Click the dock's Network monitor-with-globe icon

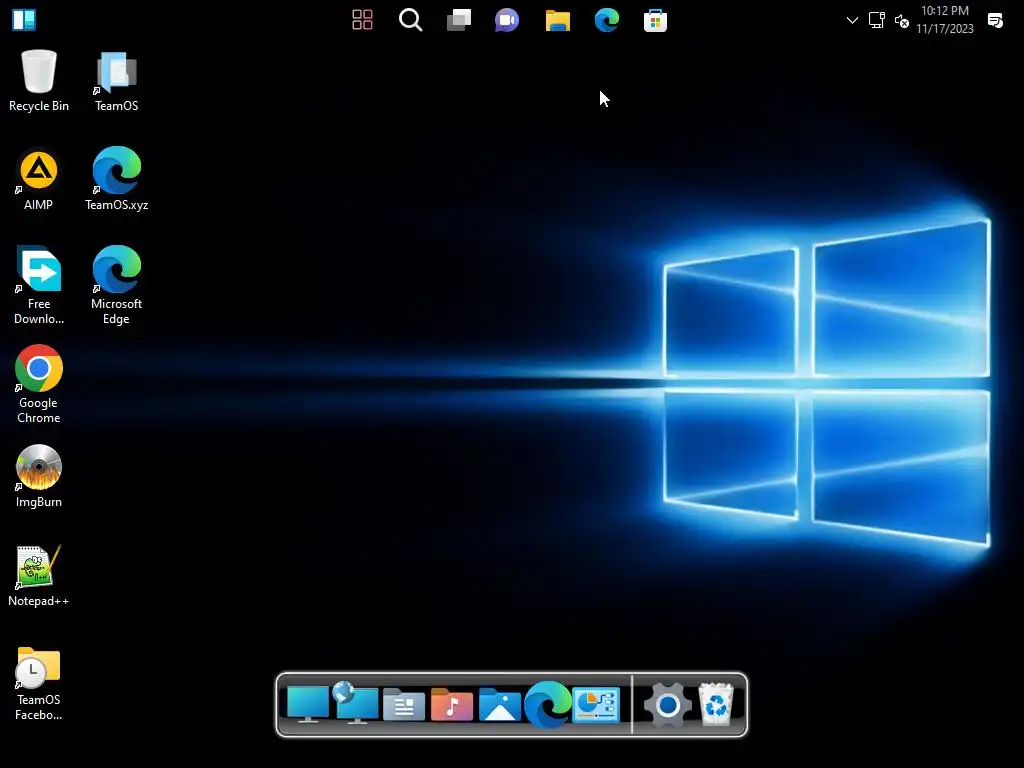tap(355, 703)
